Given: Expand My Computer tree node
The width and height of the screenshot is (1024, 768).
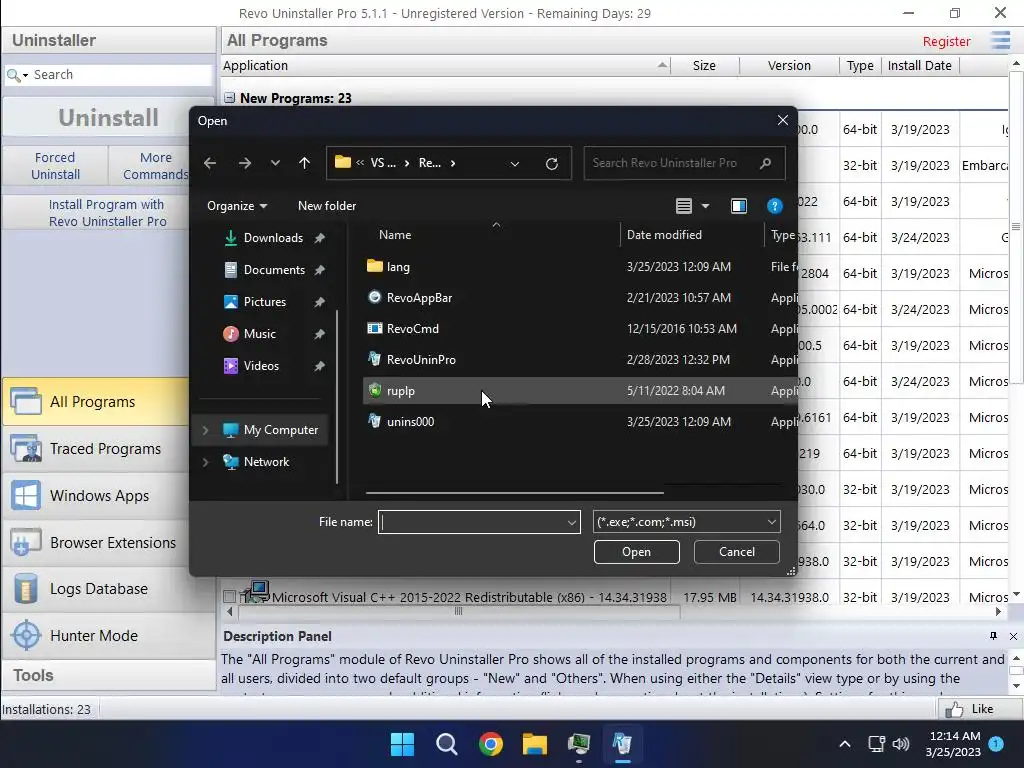Looking at the screenshot, I should click(x=206, y=430).
